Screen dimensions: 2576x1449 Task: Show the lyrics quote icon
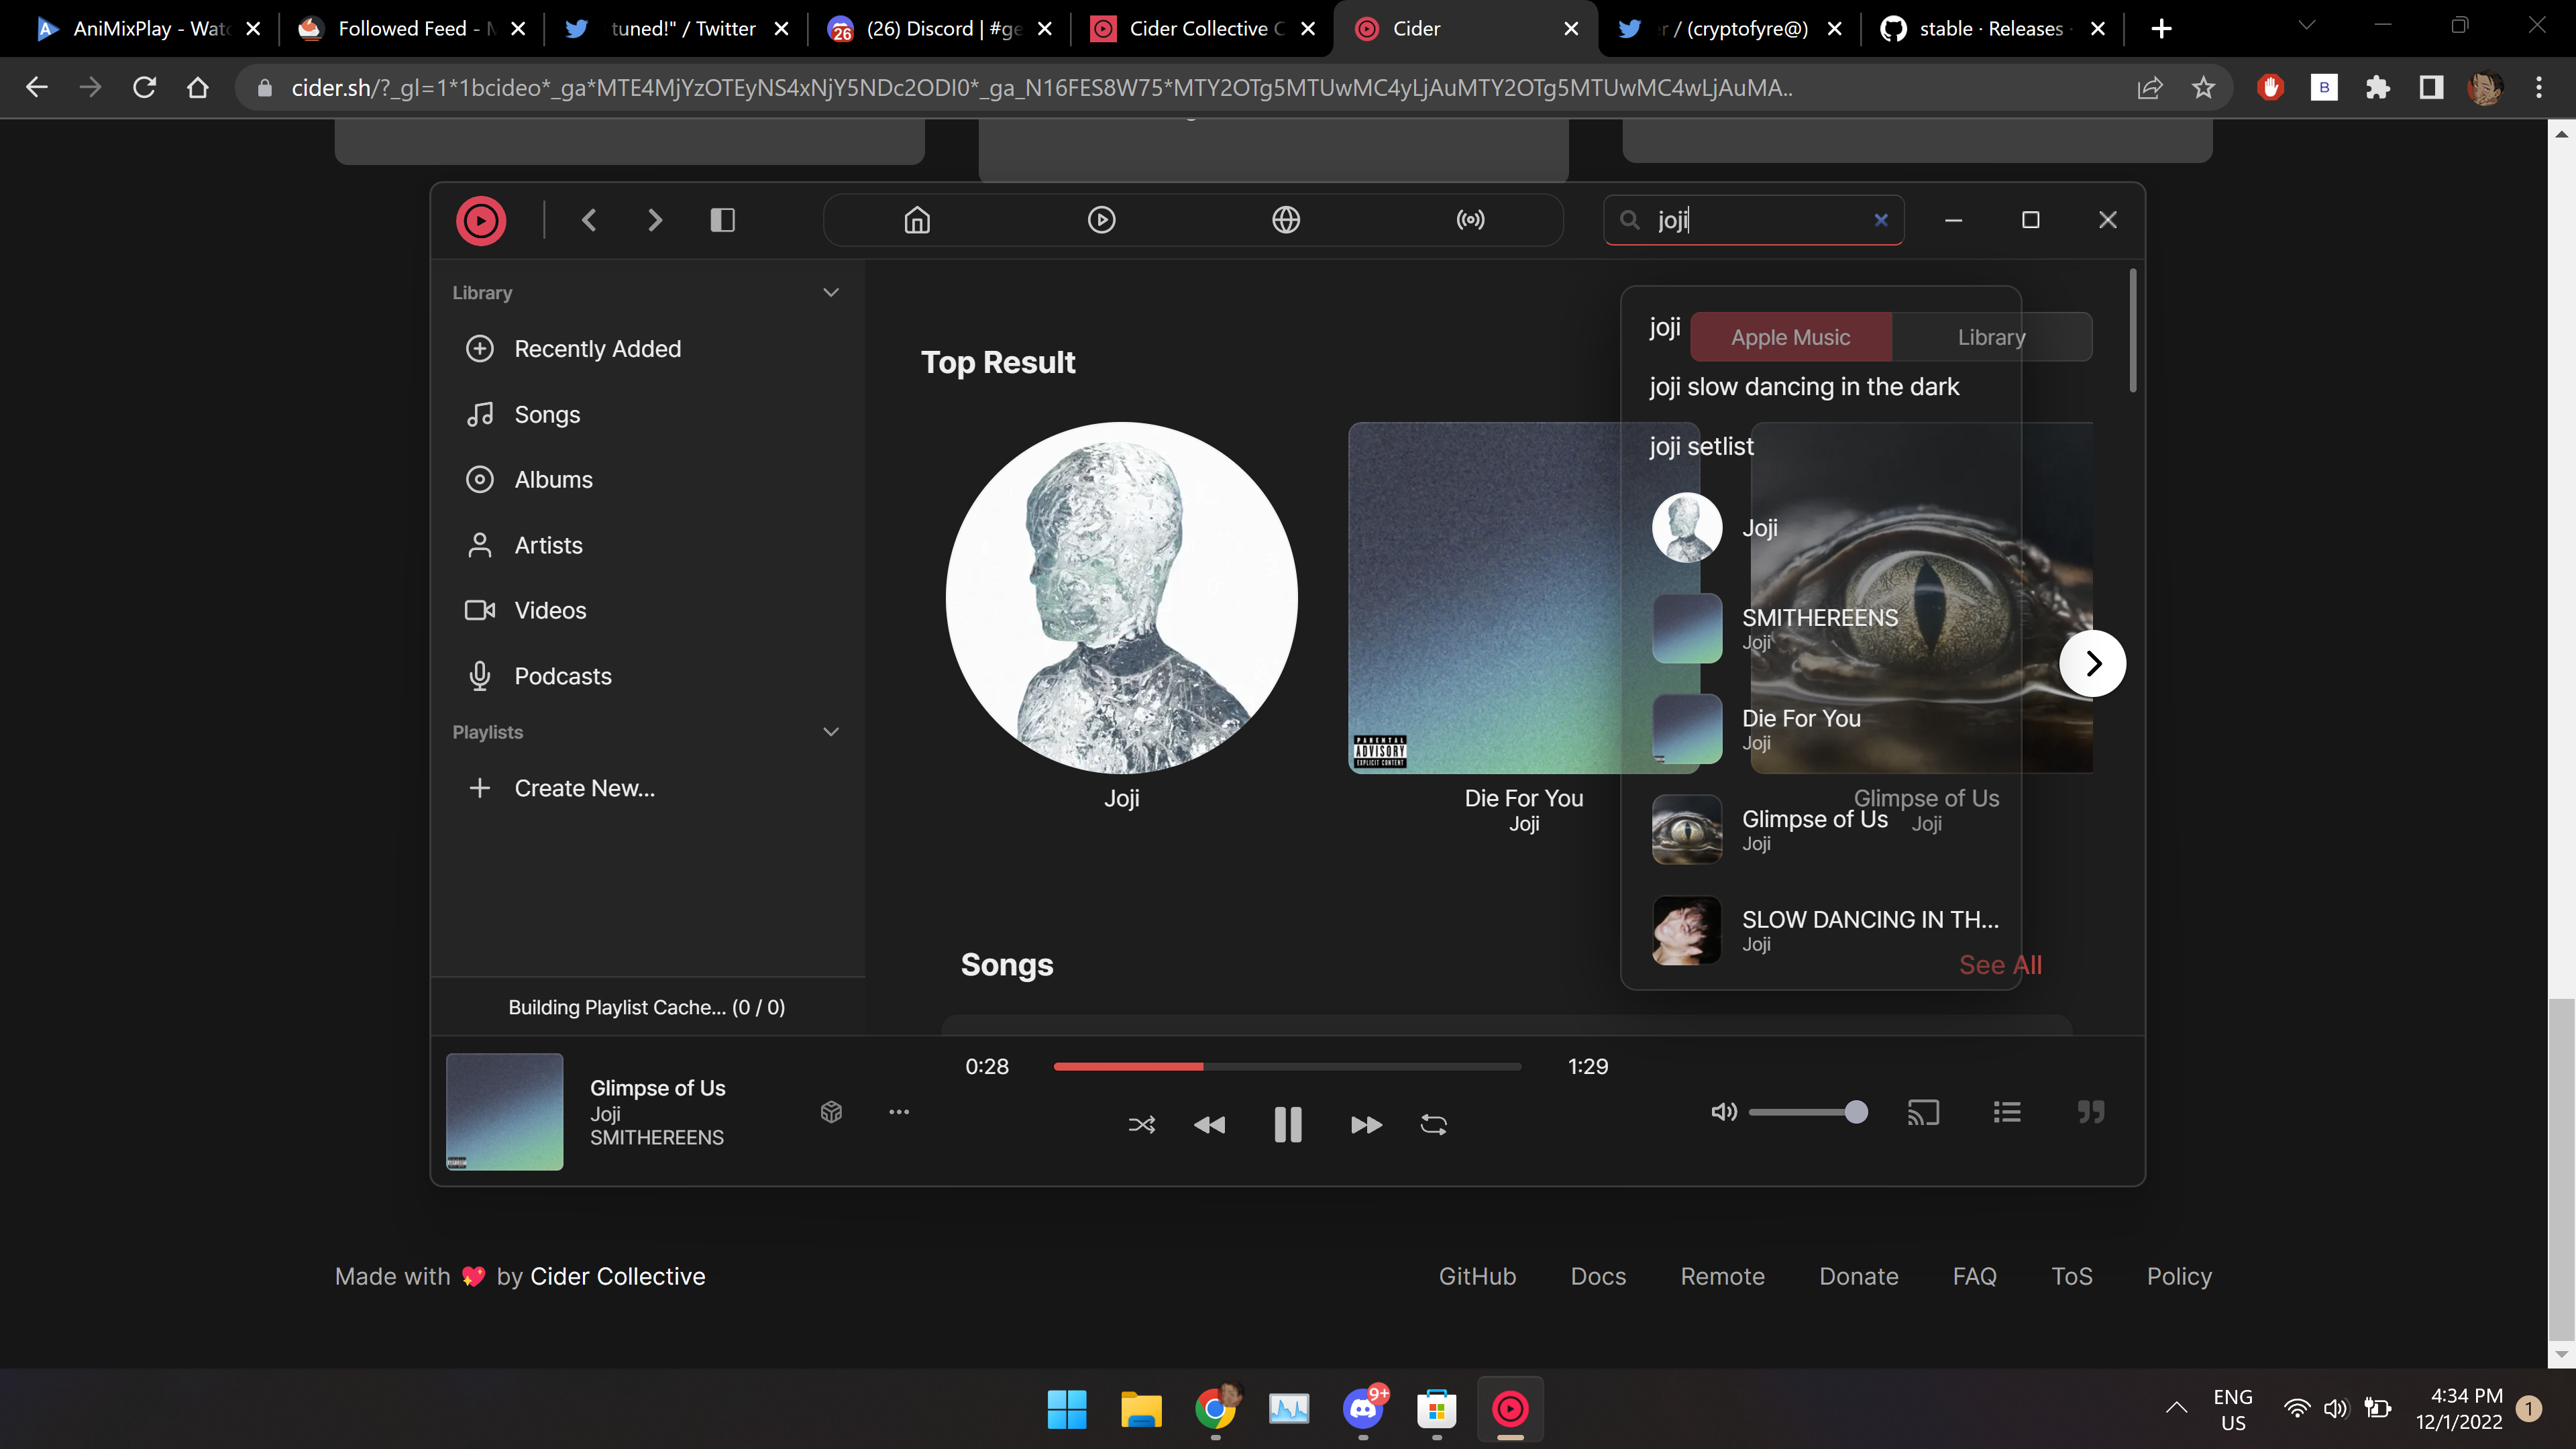2091,1112
